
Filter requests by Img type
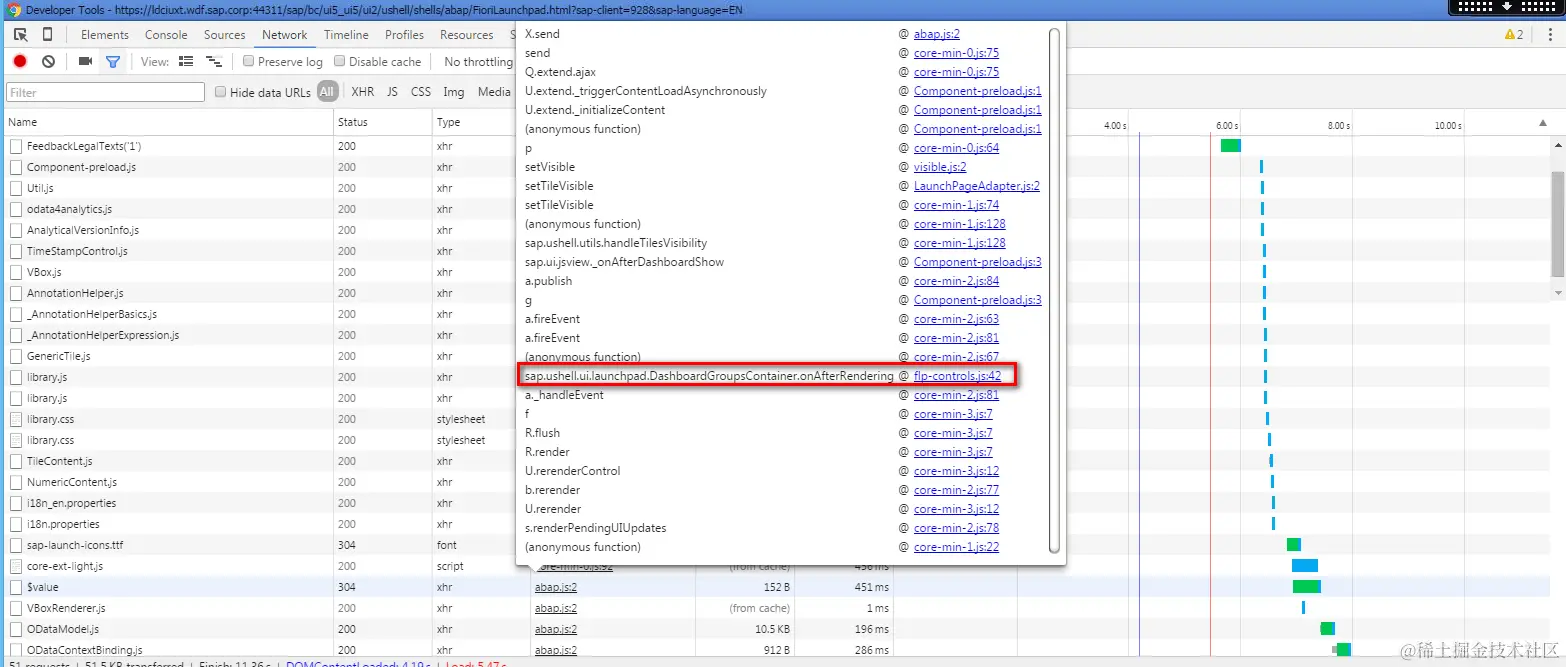pos(454,92)
